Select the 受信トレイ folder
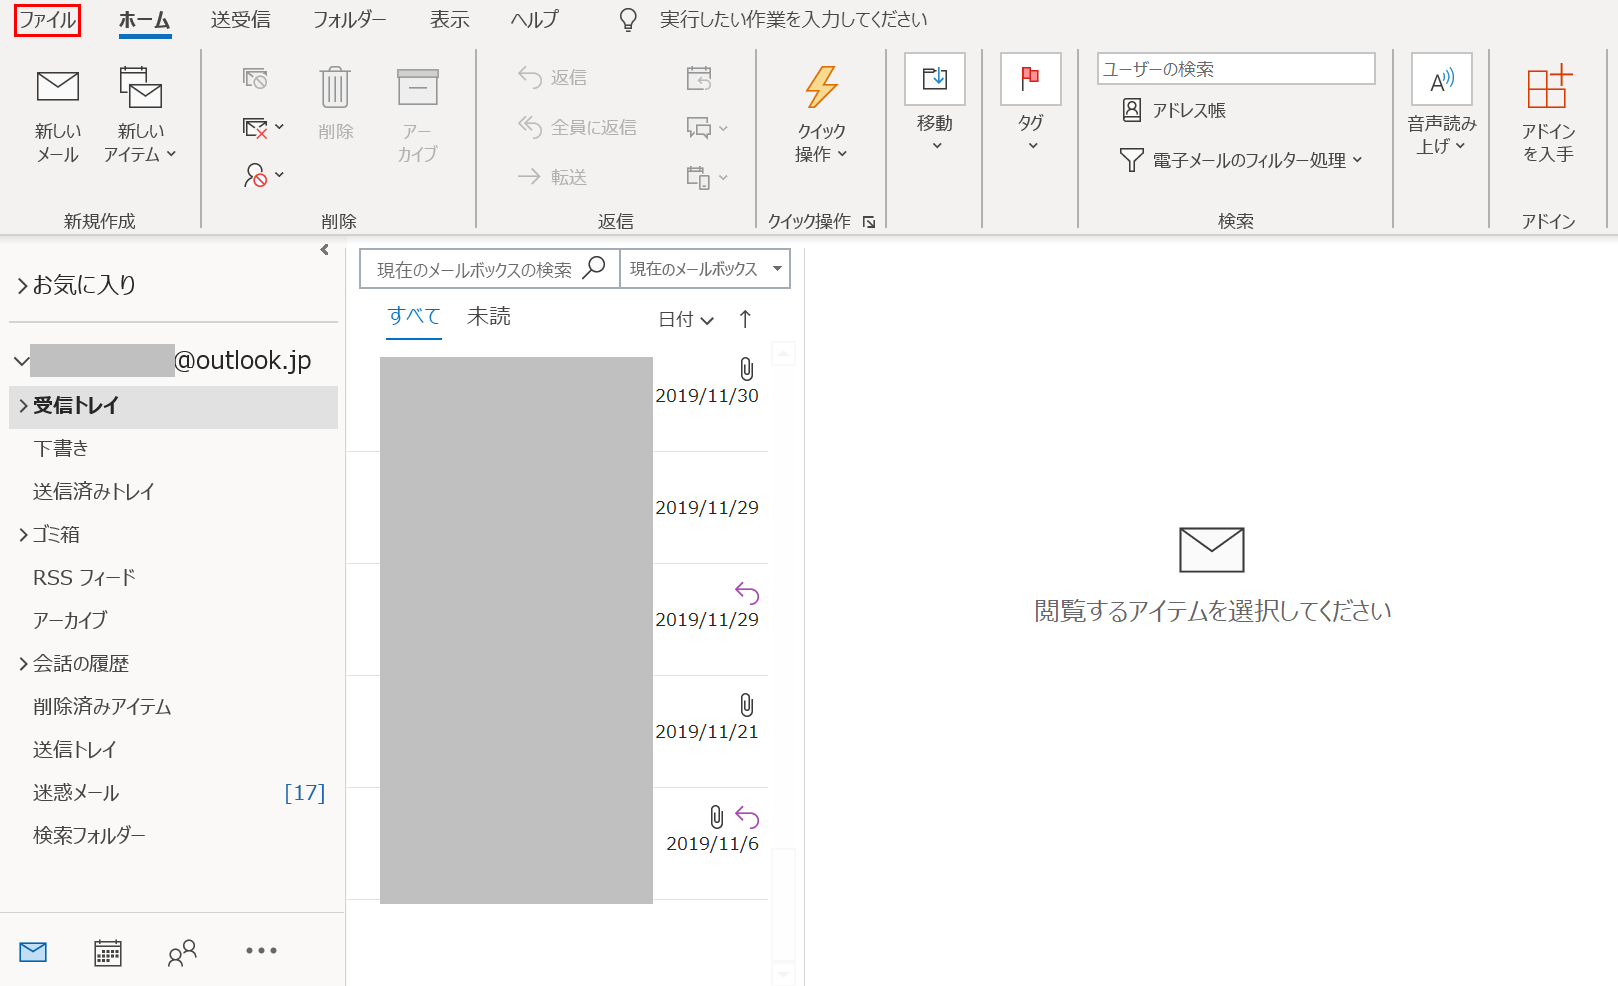The image size is (1618, 986). [x=173, y=406]
